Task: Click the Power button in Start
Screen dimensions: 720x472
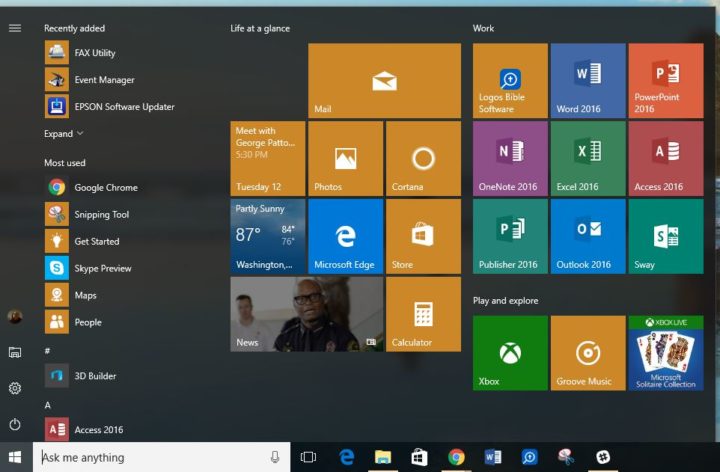Action: [x=15, y=424]
